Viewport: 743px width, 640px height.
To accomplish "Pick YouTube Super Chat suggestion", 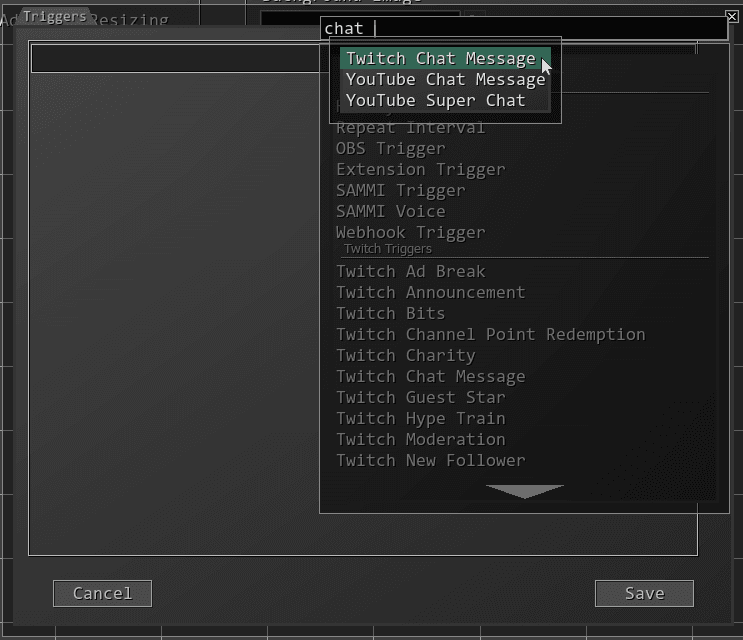I will (445, 100).
